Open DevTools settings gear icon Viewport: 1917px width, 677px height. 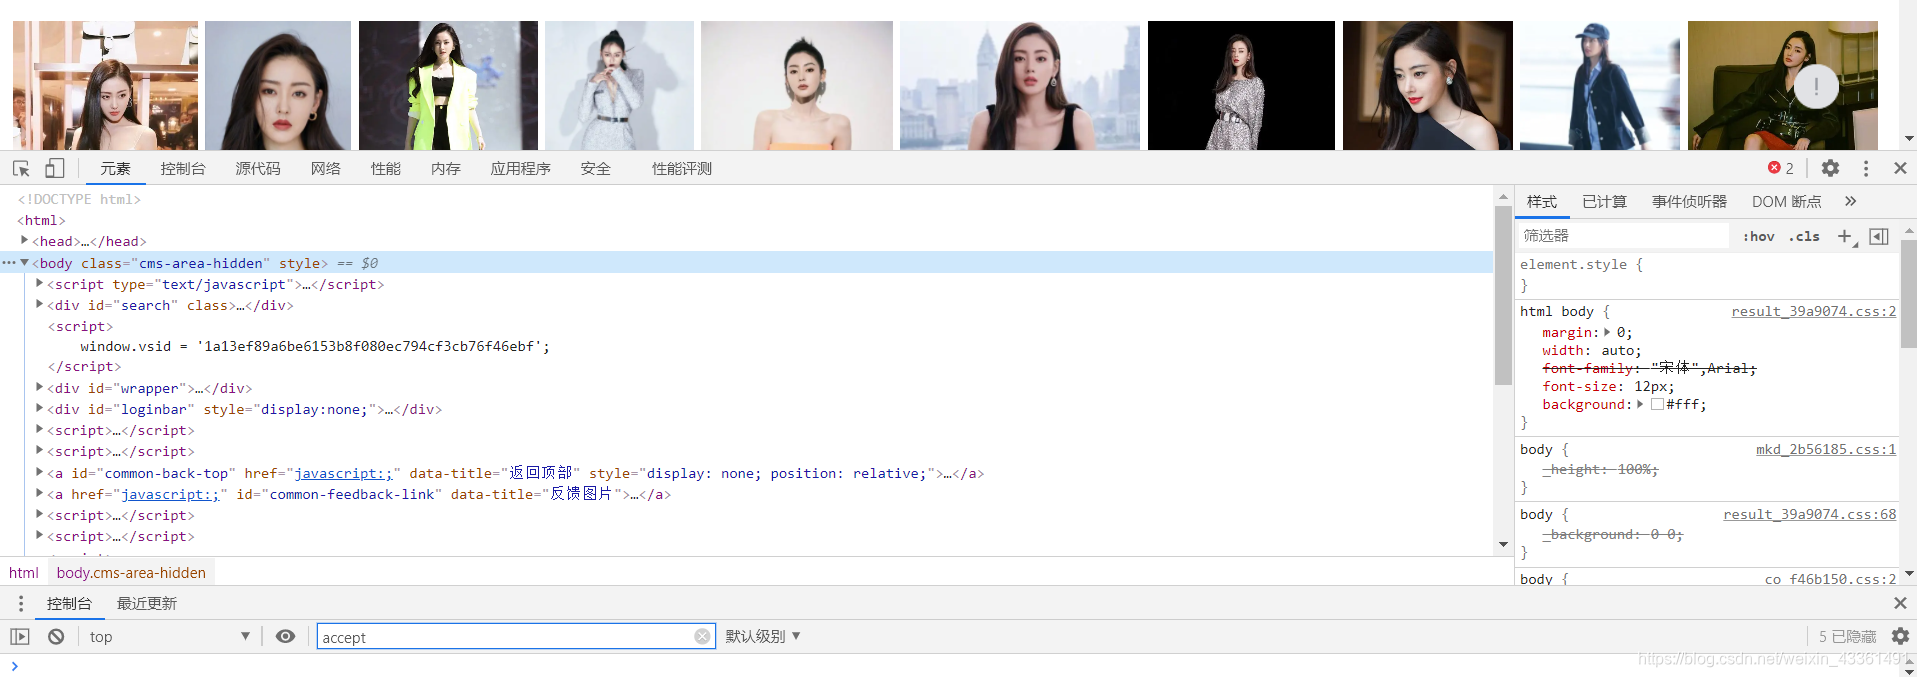1830,168
